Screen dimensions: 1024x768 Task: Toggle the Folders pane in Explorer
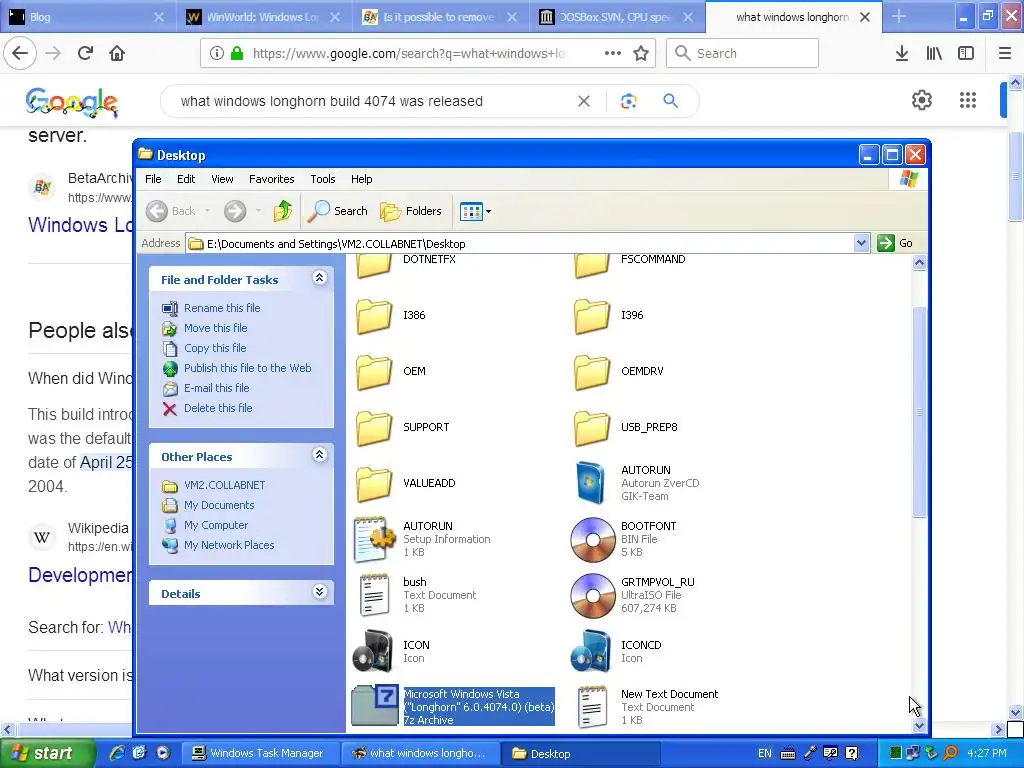[x=411, y=211]
